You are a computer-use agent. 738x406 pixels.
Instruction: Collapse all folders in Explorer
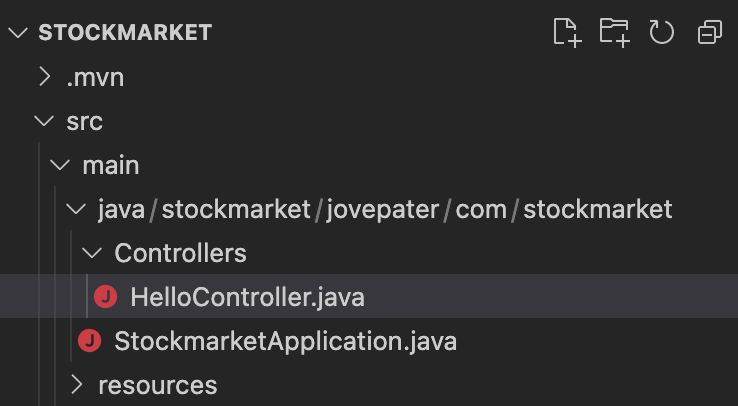710,32
